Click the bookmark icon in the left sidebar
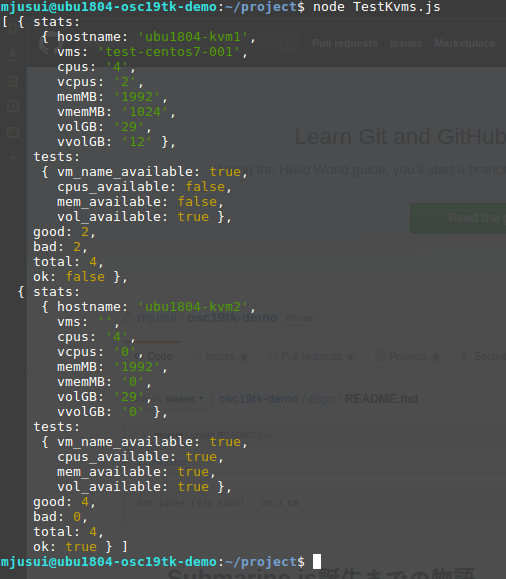Image resolution: width=506 pixels, height=579 pixels. (x=13, y=29)
